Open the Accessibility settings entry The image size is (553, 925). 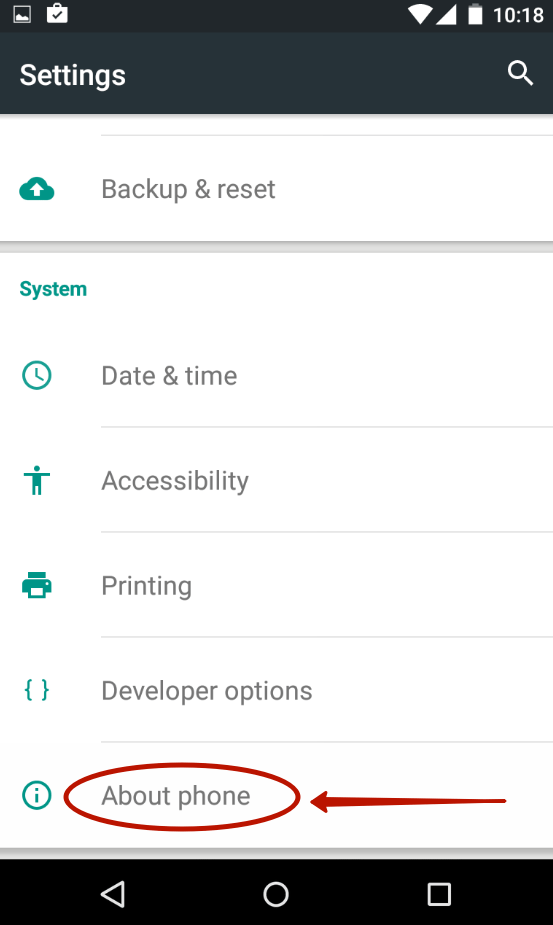(276, 480)
